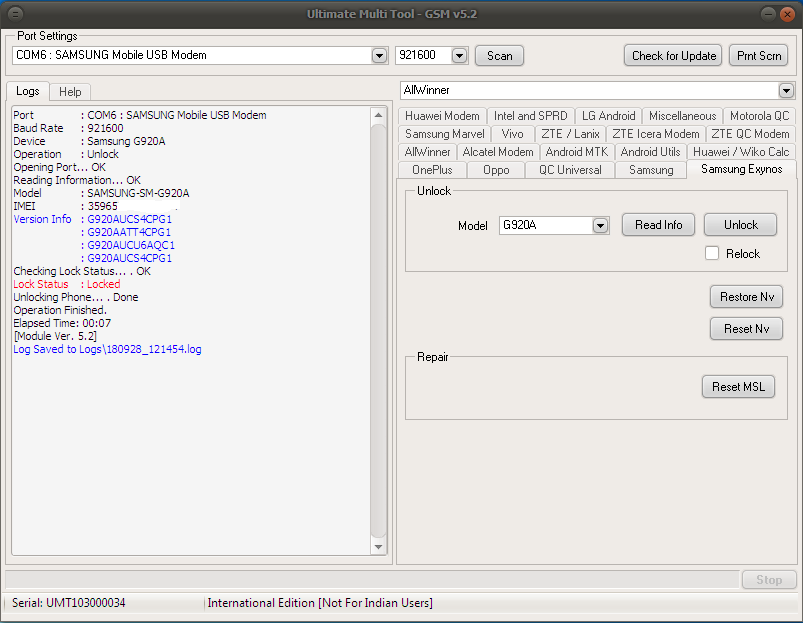Close the Ultimate Multi Tool window
Screen dimensions: 803x623
point(787,14)
